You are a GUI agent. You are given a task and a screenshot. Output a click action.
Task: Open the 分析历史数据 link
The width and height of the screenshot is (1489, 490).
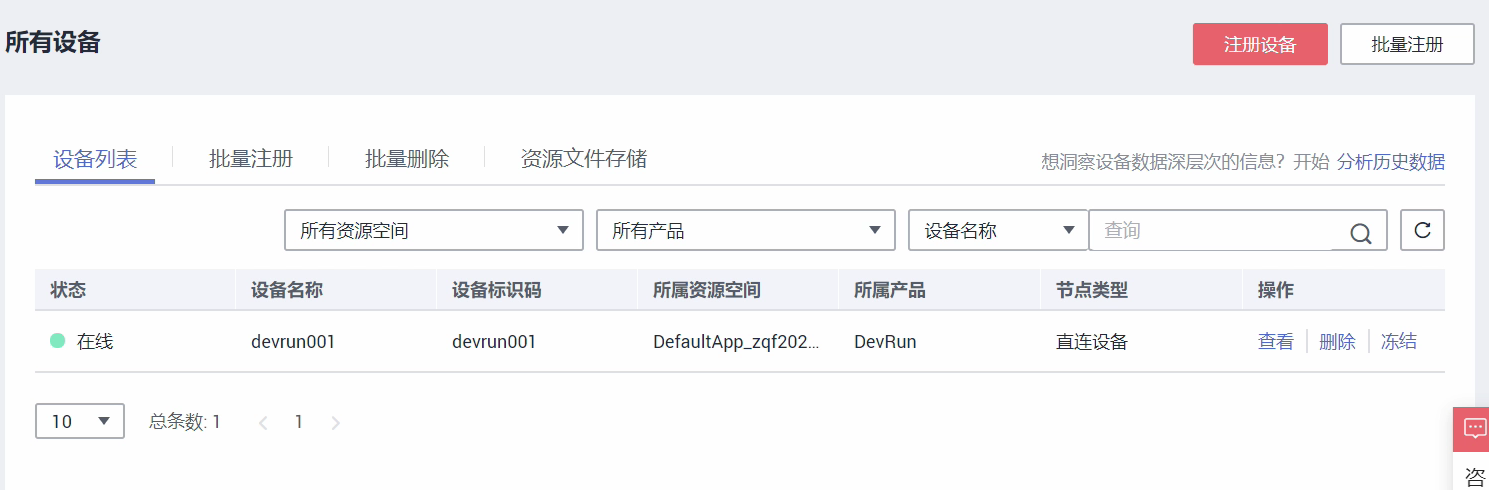click(x=1390, y=162)
